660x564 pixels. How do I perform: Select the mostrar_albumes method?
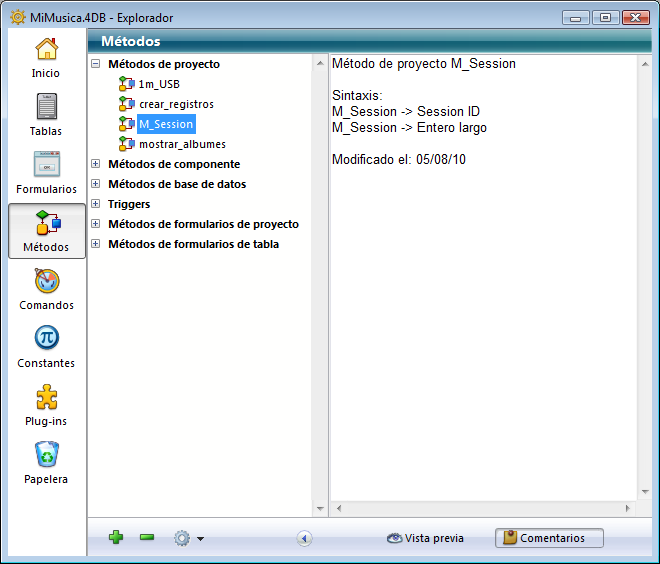[x=182, y=144]
